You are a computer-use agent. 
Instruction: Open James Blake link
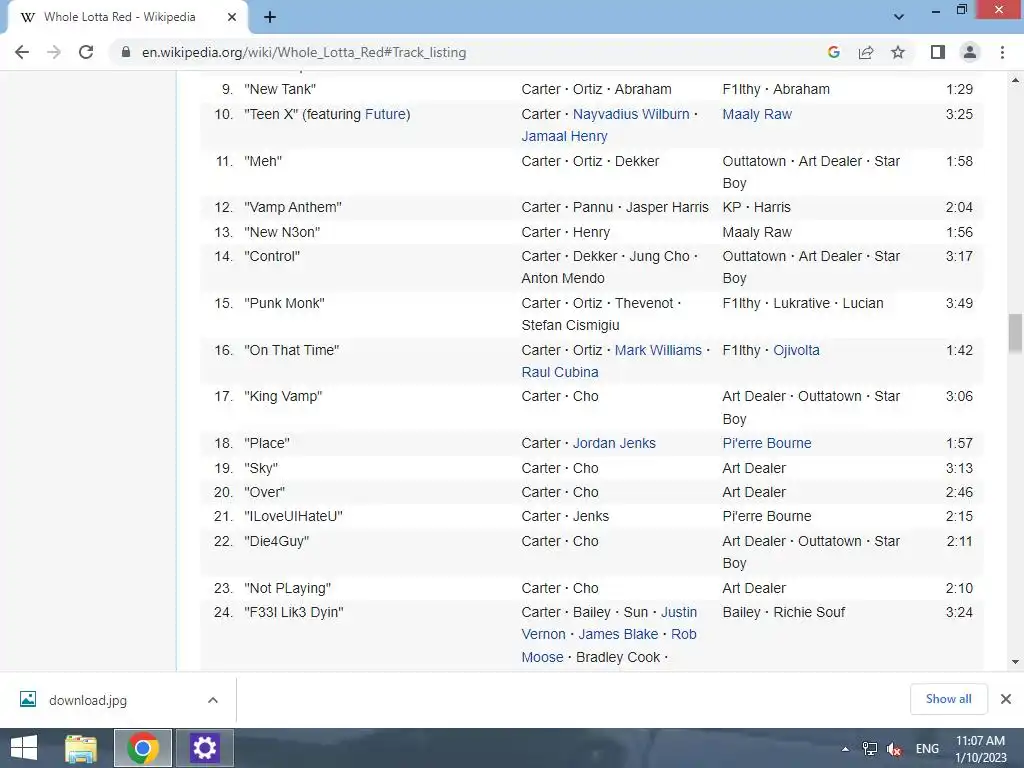coord(618,635)
